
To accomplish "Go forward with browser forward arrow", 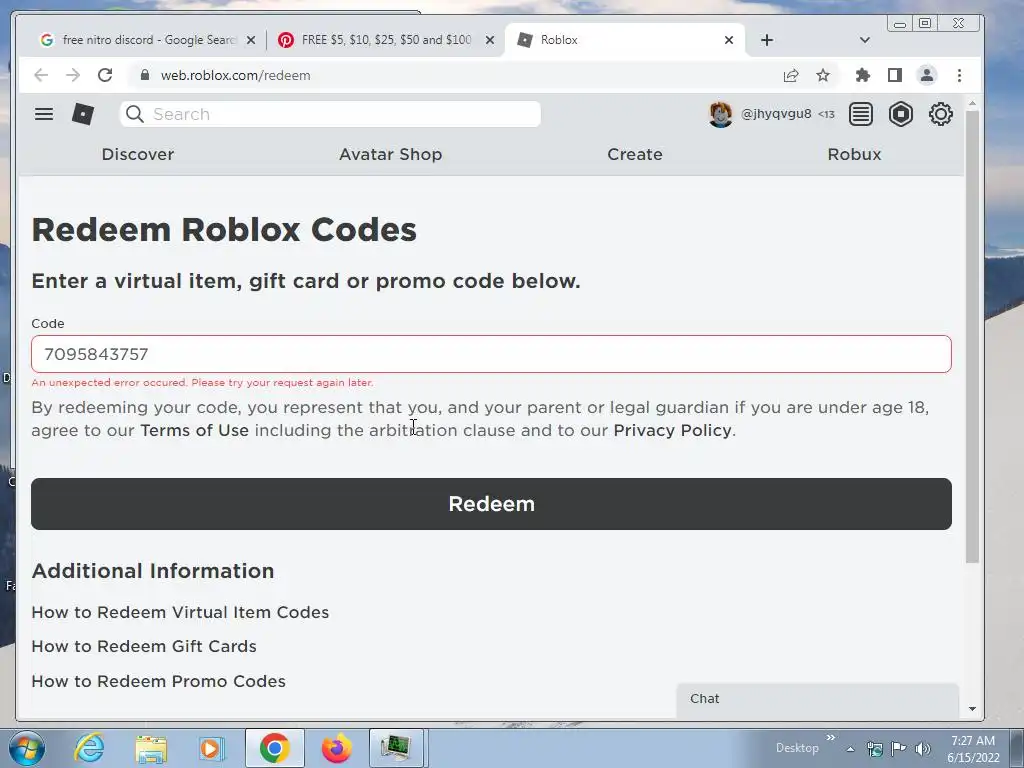I will 73,75.
